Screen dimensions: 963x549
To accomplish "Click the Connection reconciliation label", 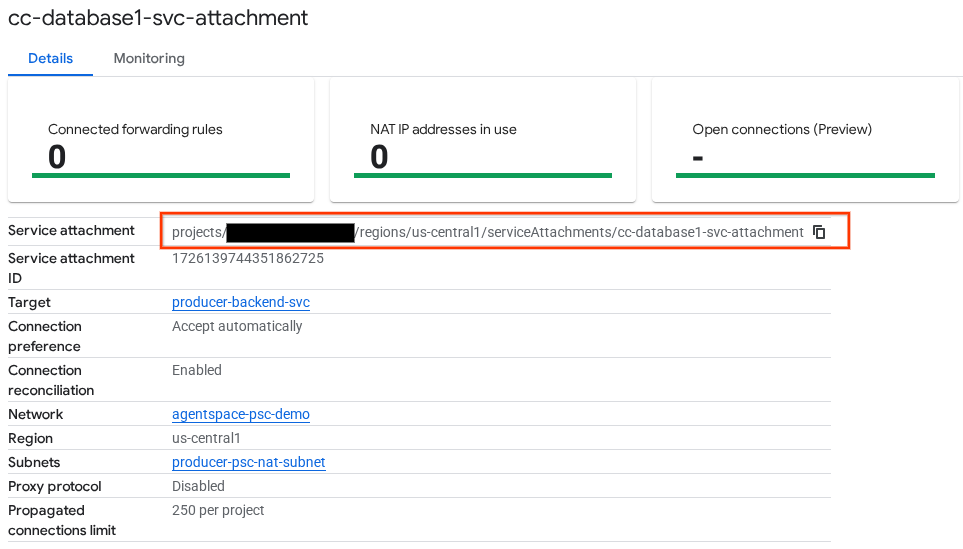I will point(51,380).
